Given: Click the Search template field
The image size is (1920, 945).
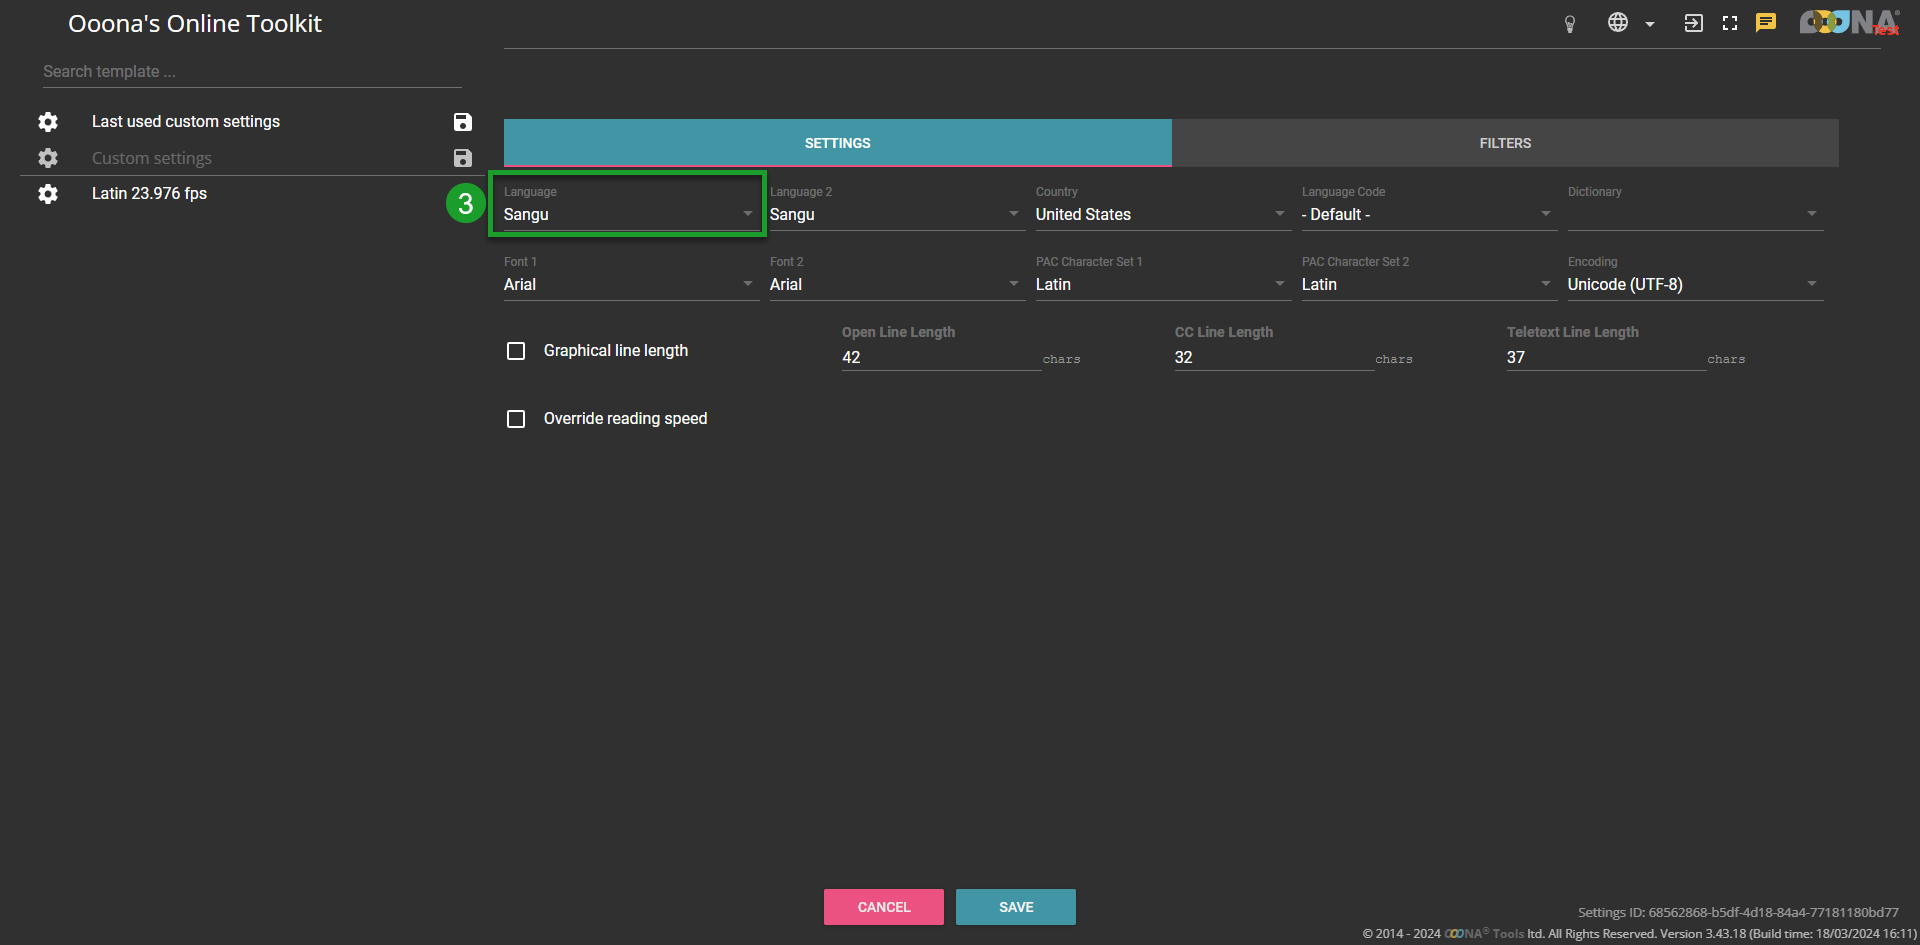Looking at the screenshot, I should [x=250, y=72].
